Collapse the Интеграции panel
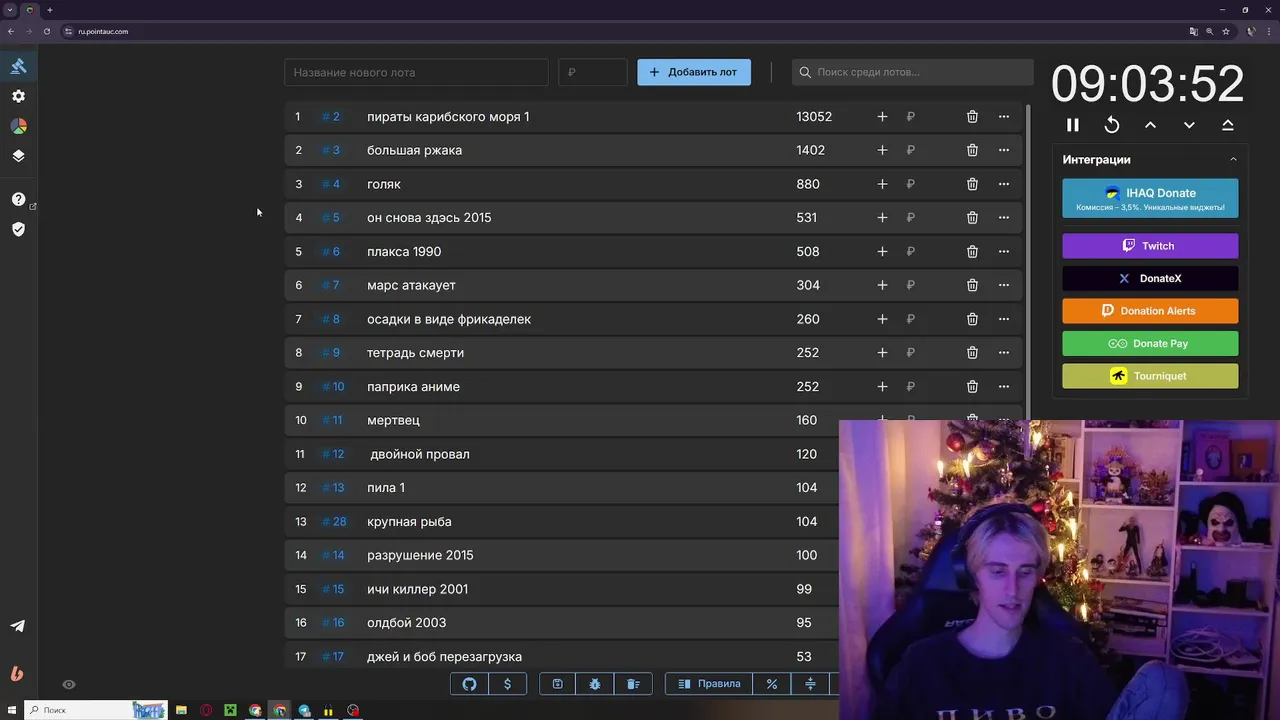 point(1233,159)
